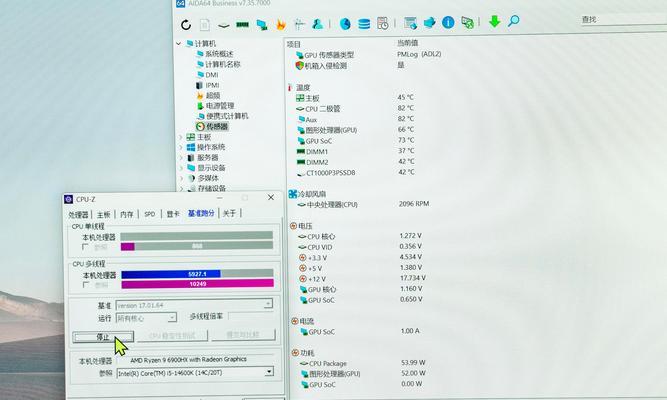This screenshot has height=400, width=667.
Task: Expand the 多媒体 tree node
Action: pyautogui.click(x=182, y=178)
